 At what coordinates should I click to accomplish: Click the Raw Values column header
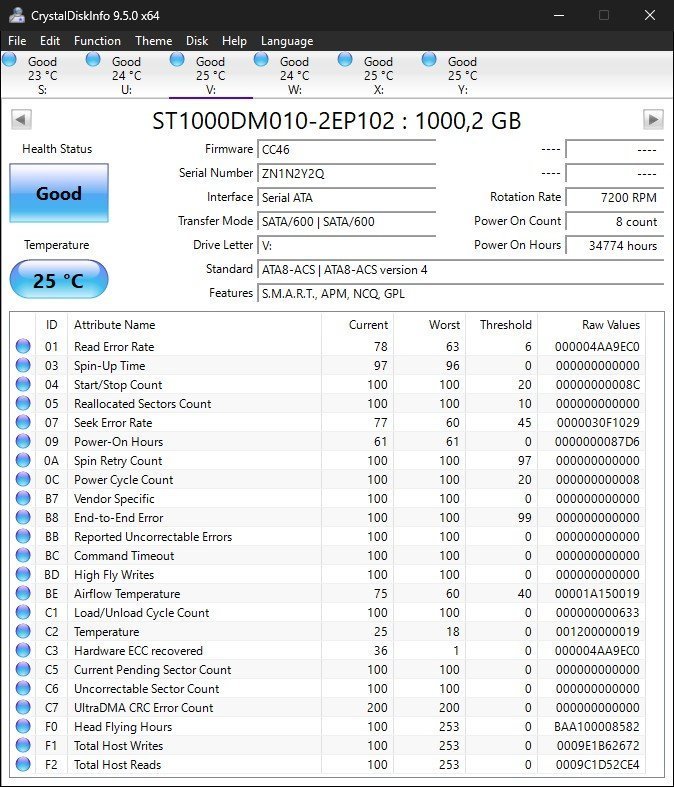[x=609, y=325]
